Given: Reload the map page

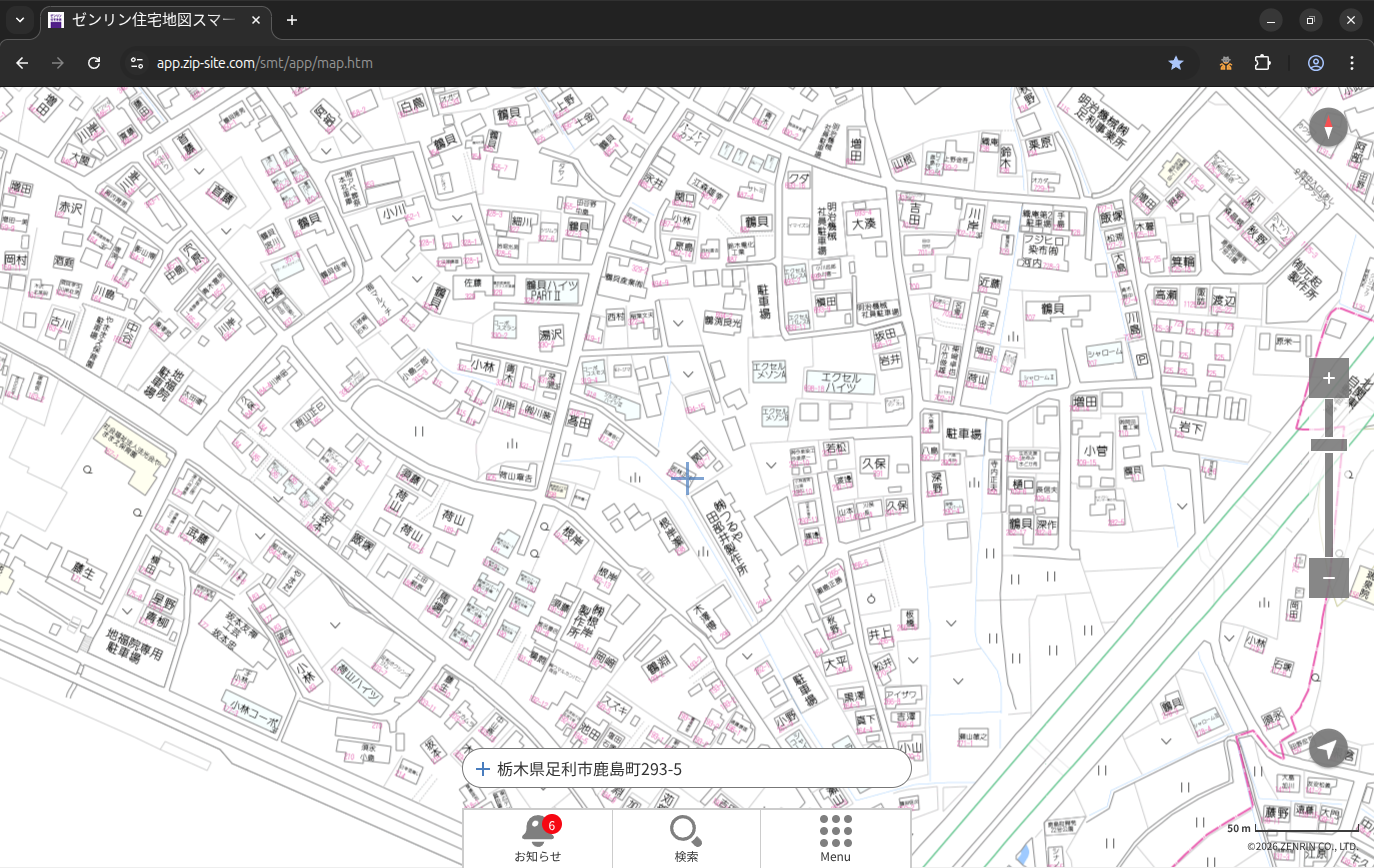Looking at the screenshot, I should coord(94,63).
